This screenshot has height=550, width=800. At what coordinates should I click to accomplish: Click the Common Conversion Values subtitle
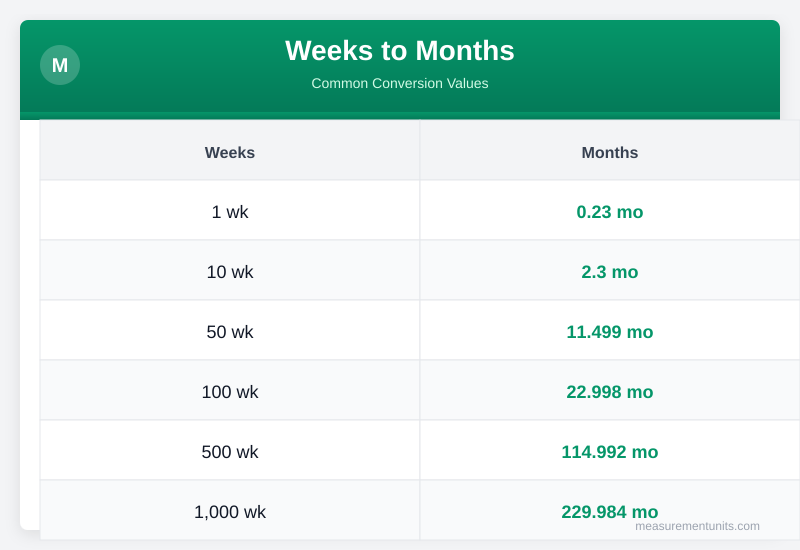coord(399,83)
